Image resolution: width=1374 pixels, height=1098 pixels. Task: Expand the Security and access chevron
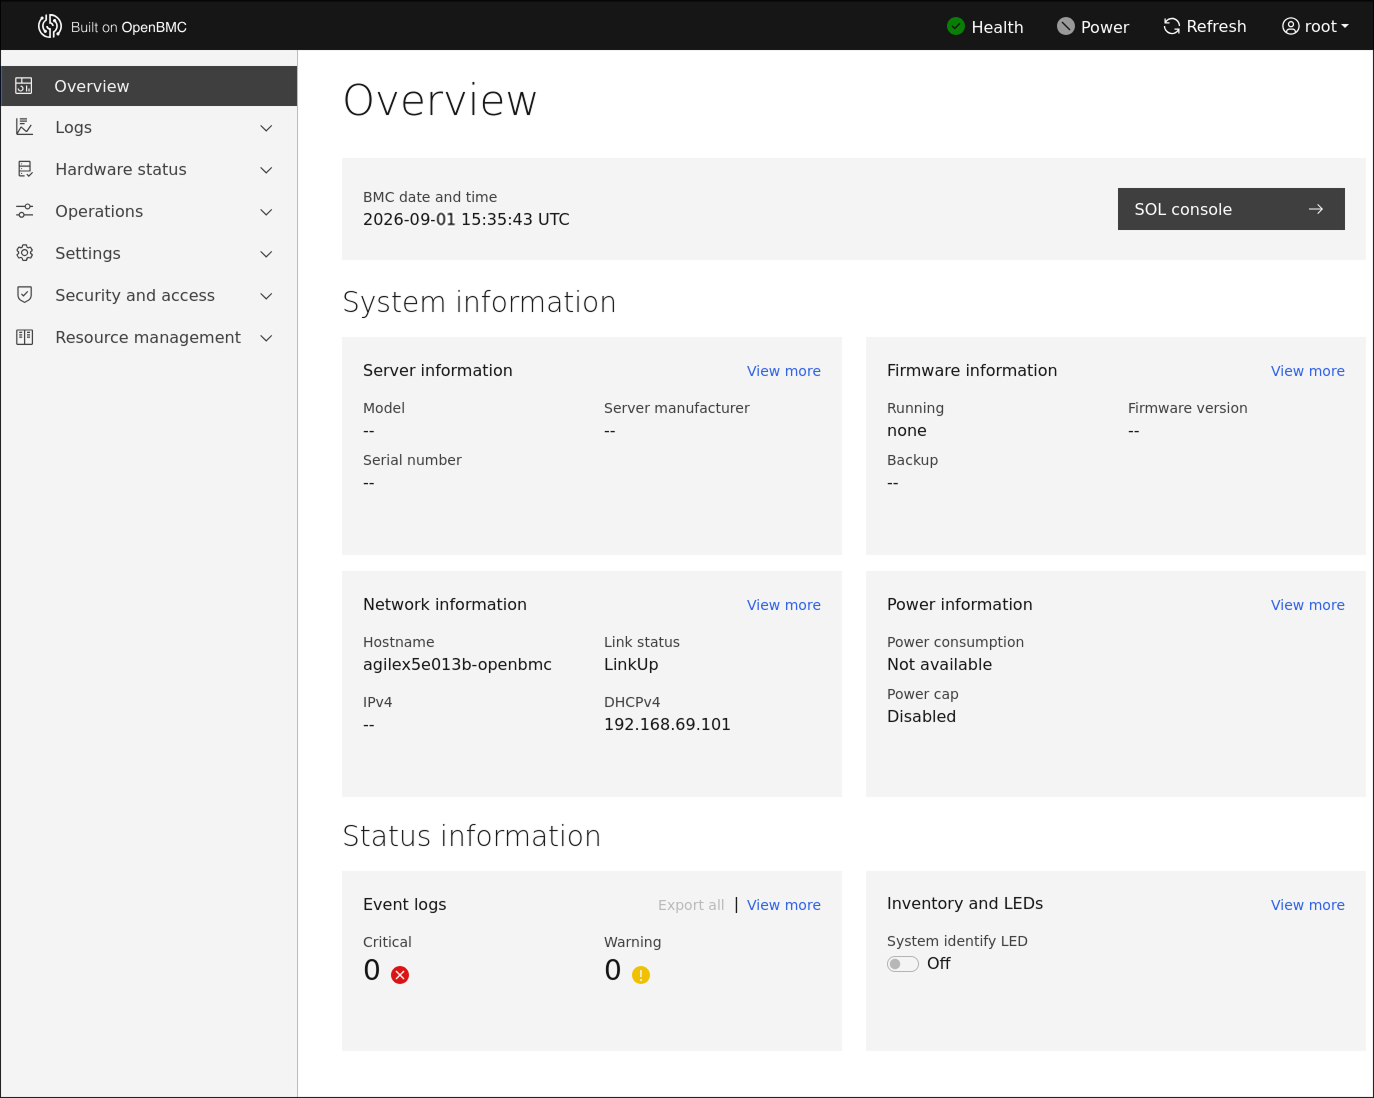(266, 296)
